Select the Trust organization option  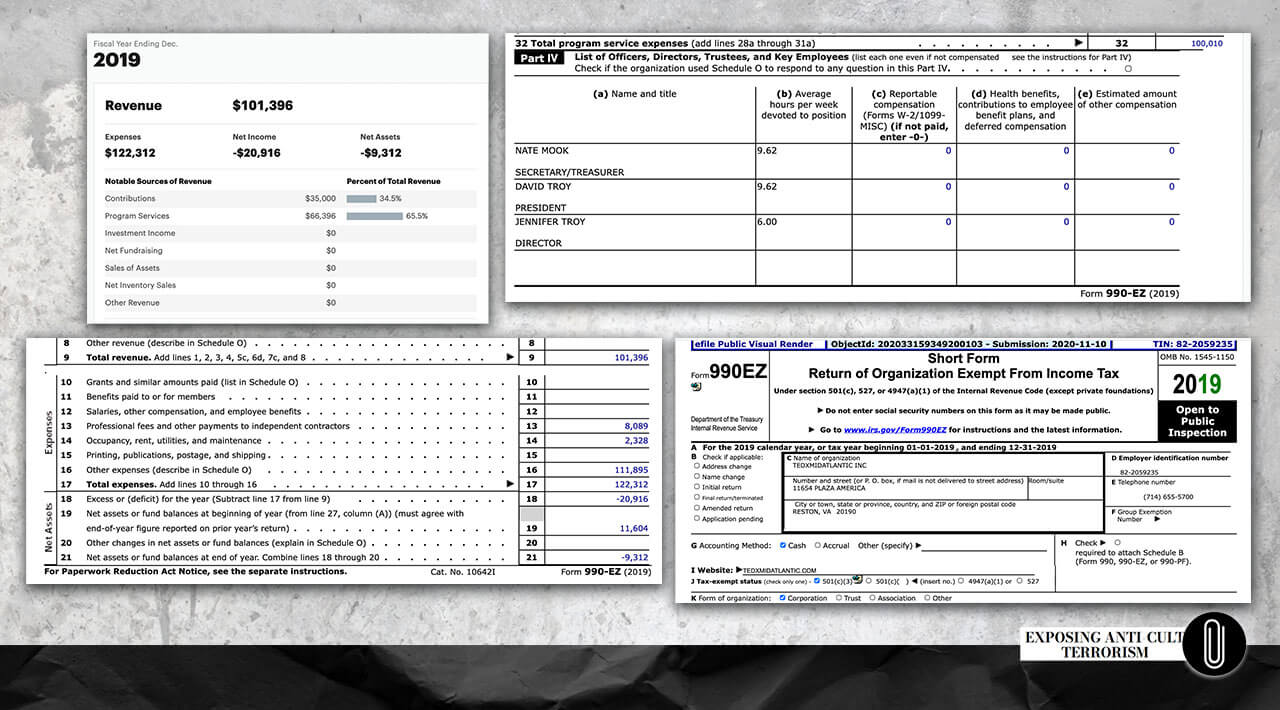(836, 598)
